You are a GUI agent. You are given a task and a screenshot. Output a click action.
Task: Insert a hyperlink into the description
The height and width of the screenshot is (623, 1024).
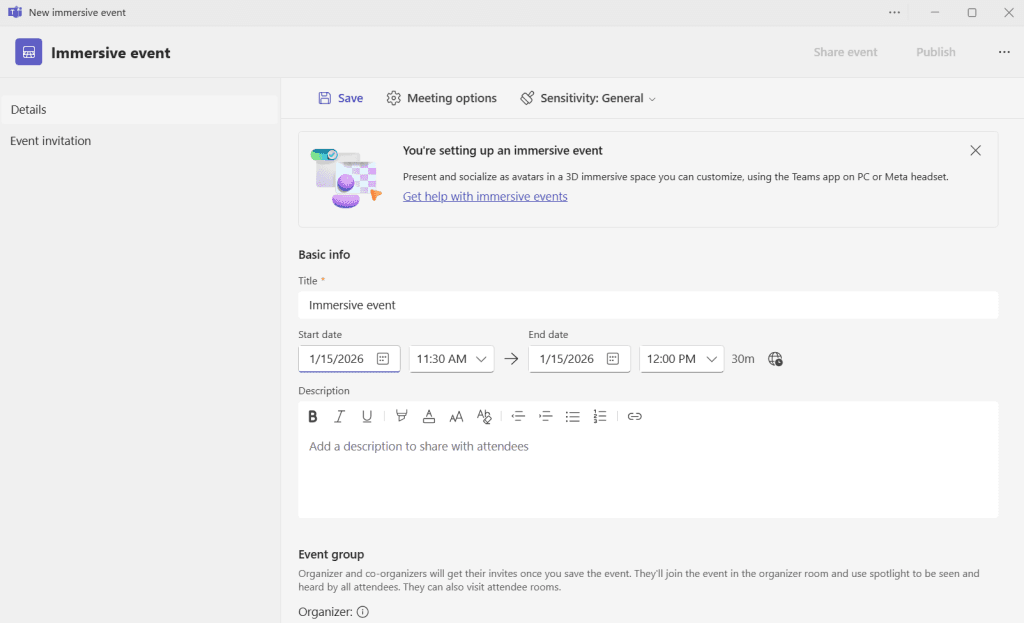[635, 417]
